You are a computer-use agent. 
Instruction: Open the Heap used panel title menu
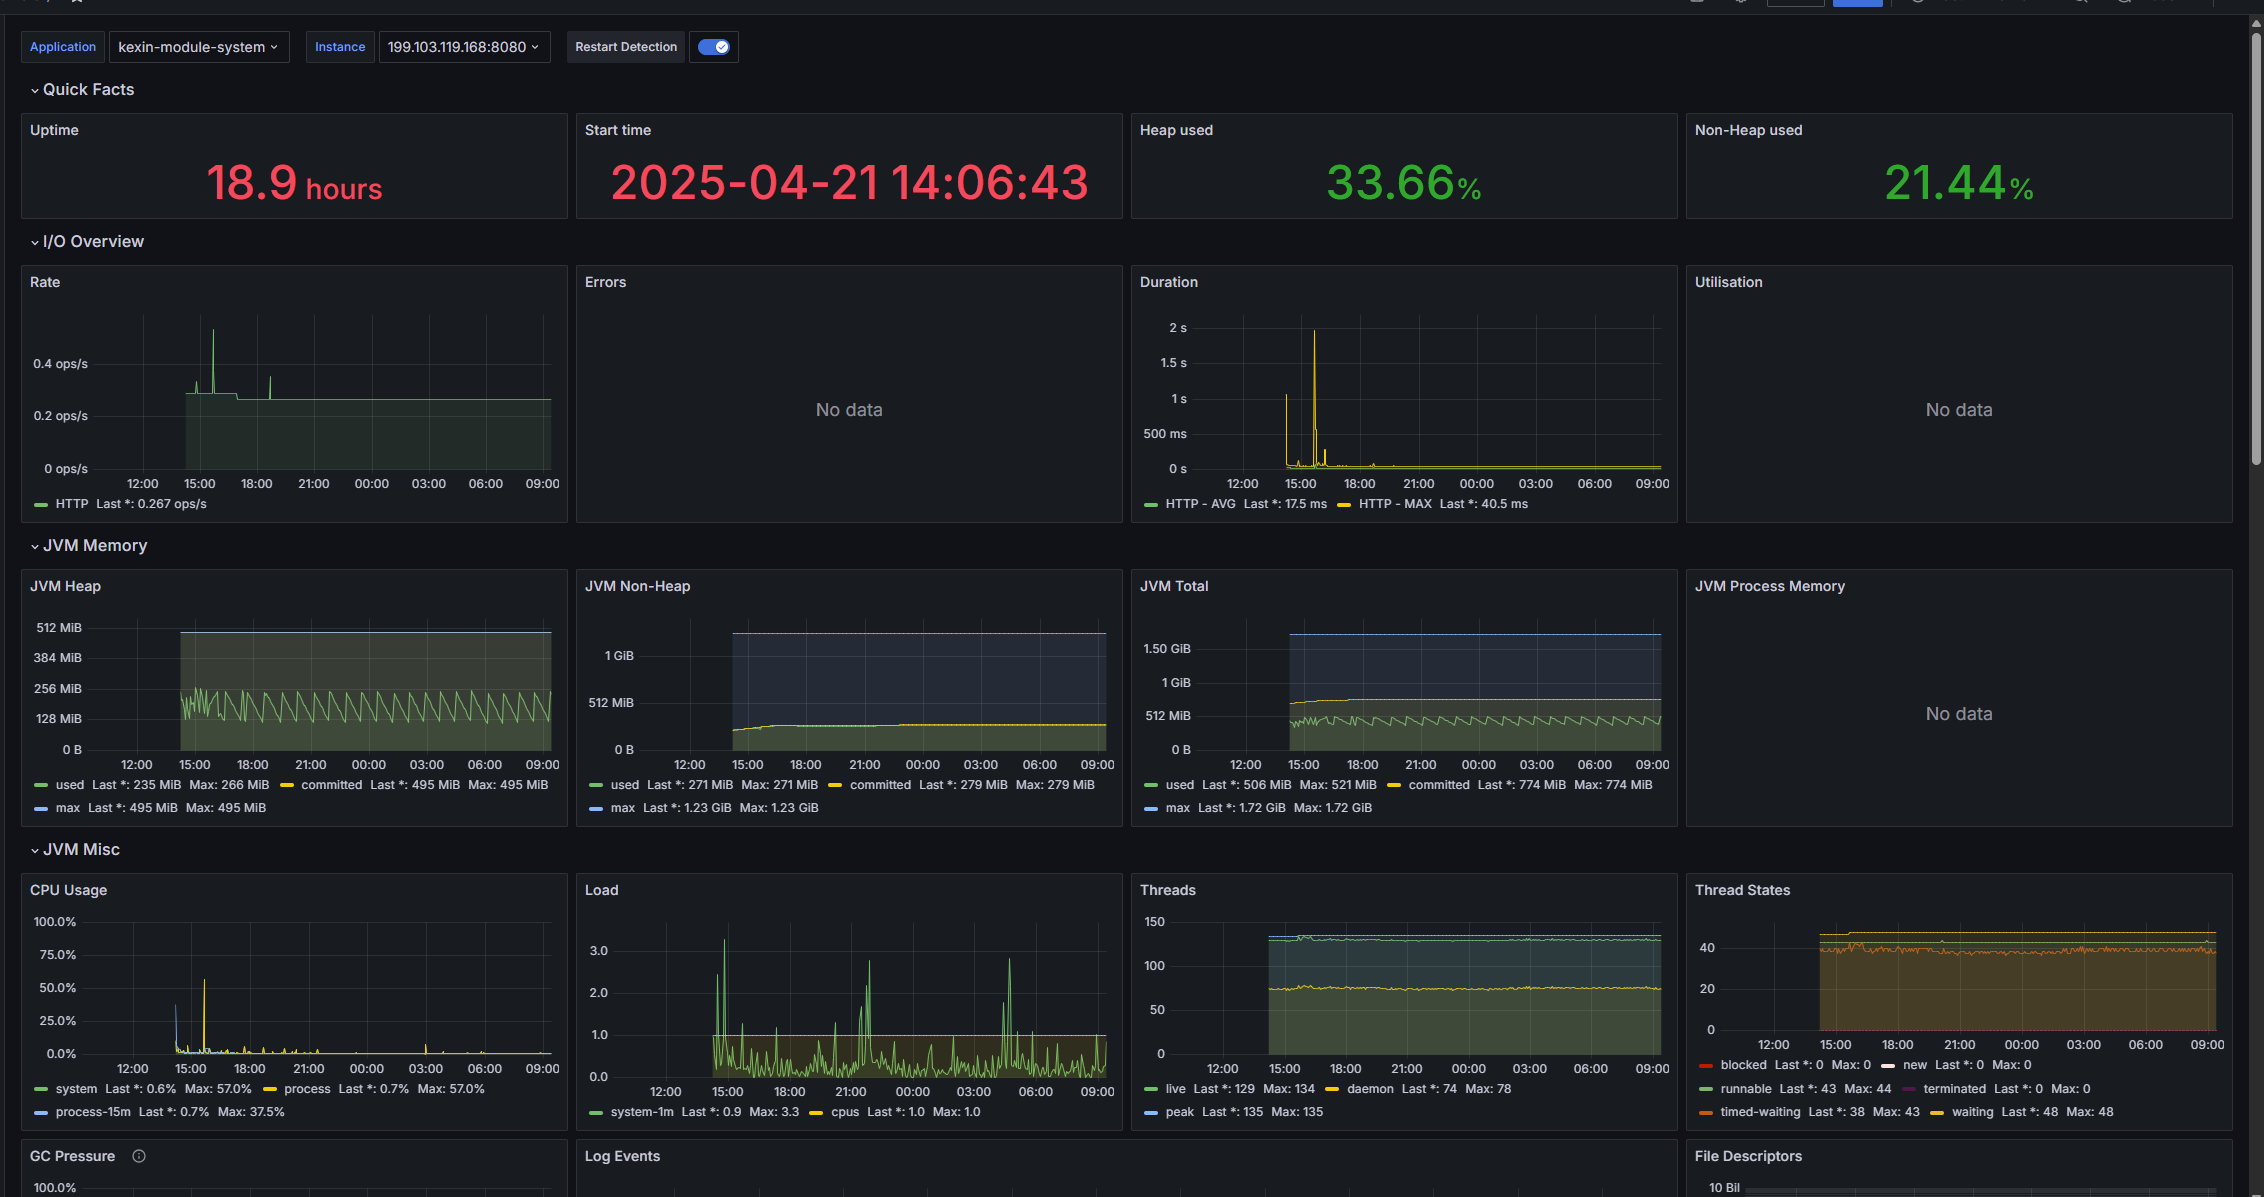(x=1176, y=130)
